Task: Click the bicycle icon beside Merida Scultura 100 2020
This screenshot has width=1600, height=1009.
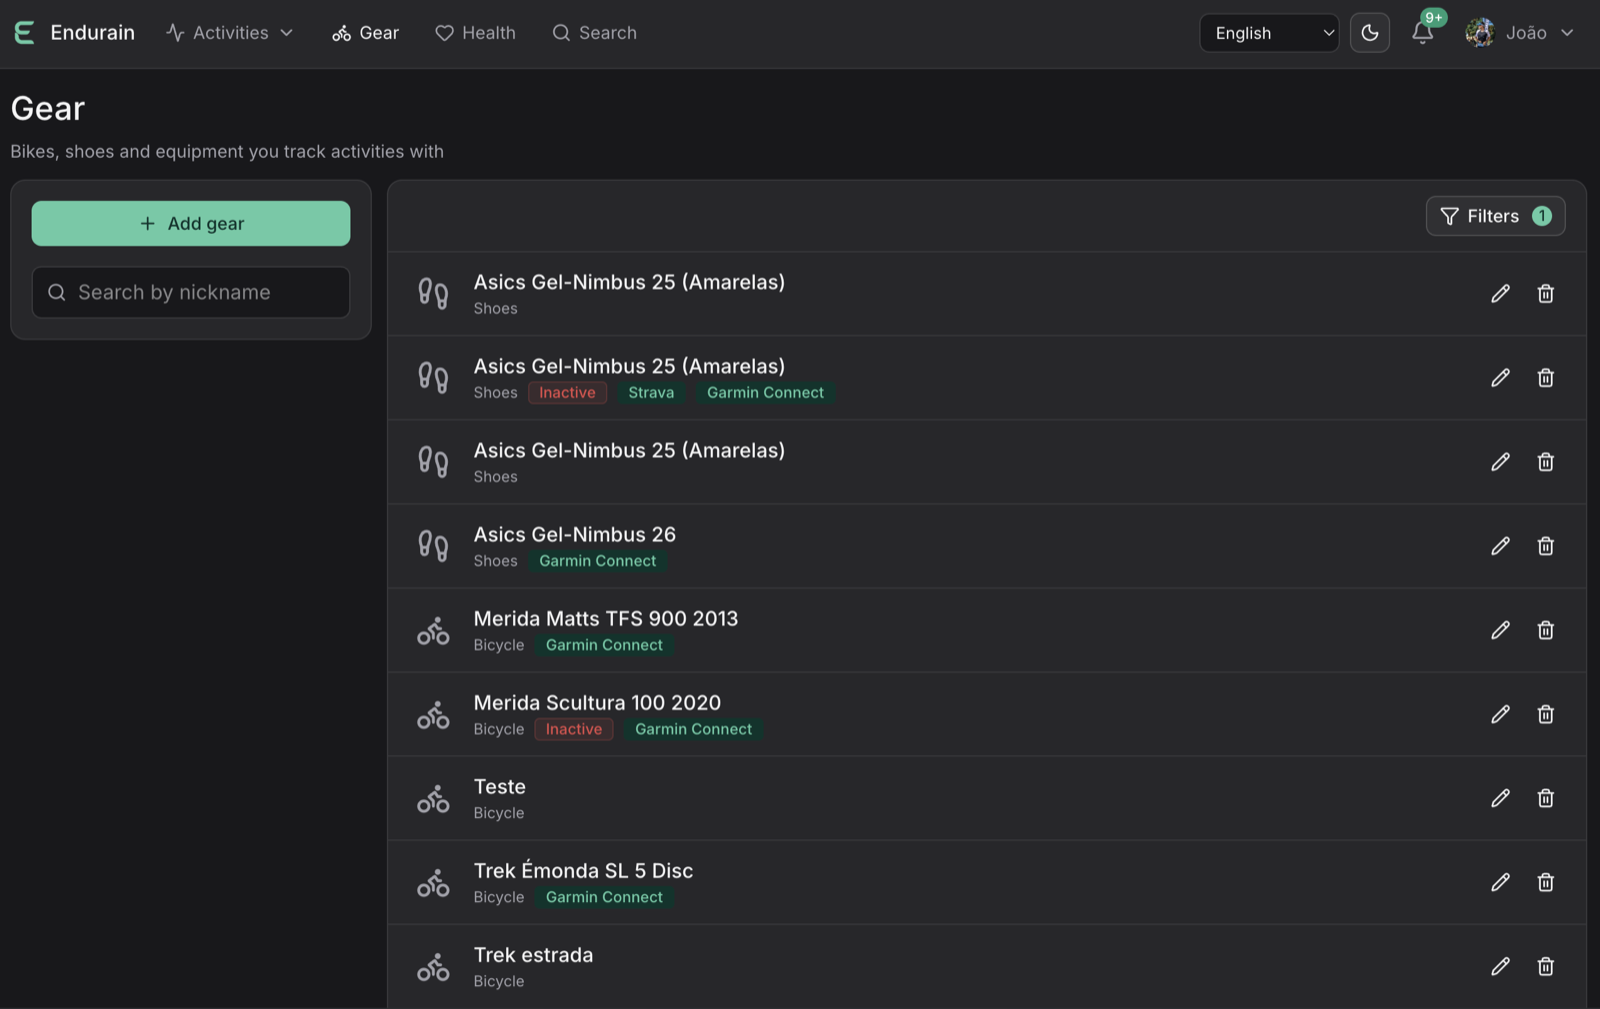Action: 433,714
